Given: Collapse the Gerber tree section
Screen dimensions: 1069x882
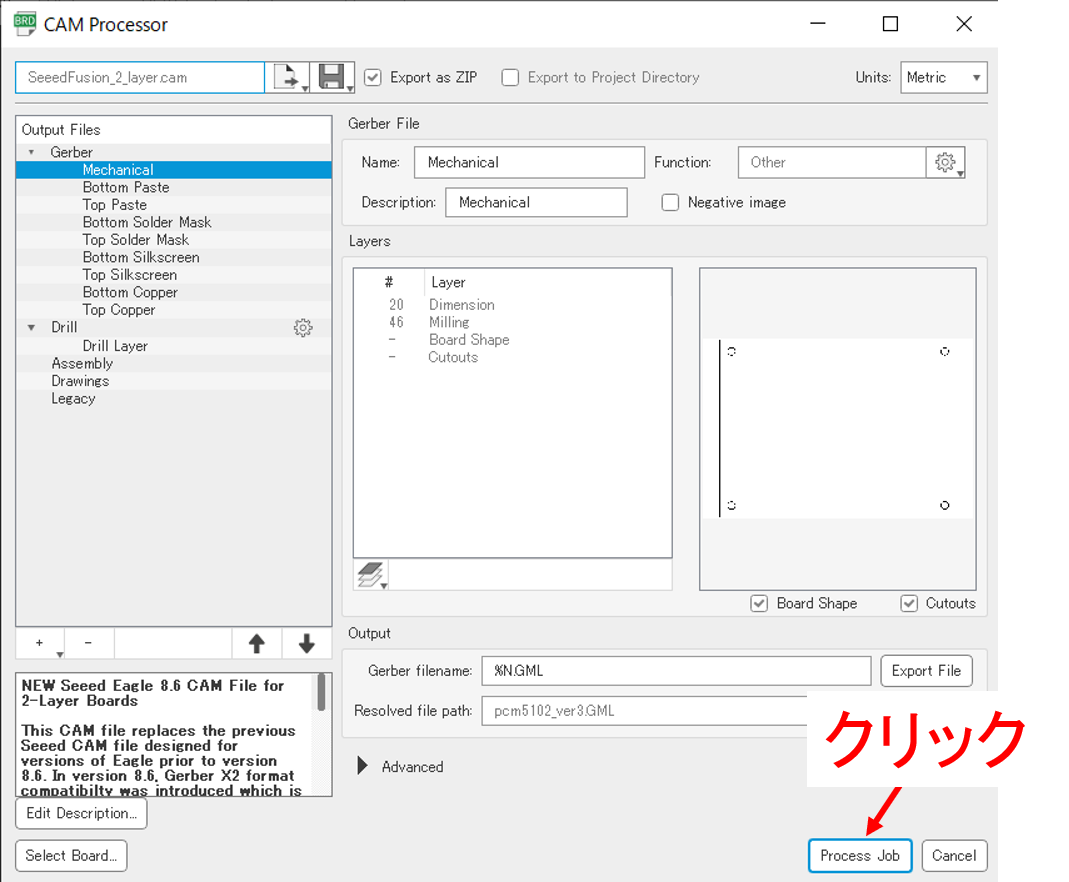Looking at the screenshot, I should point(31,152).
